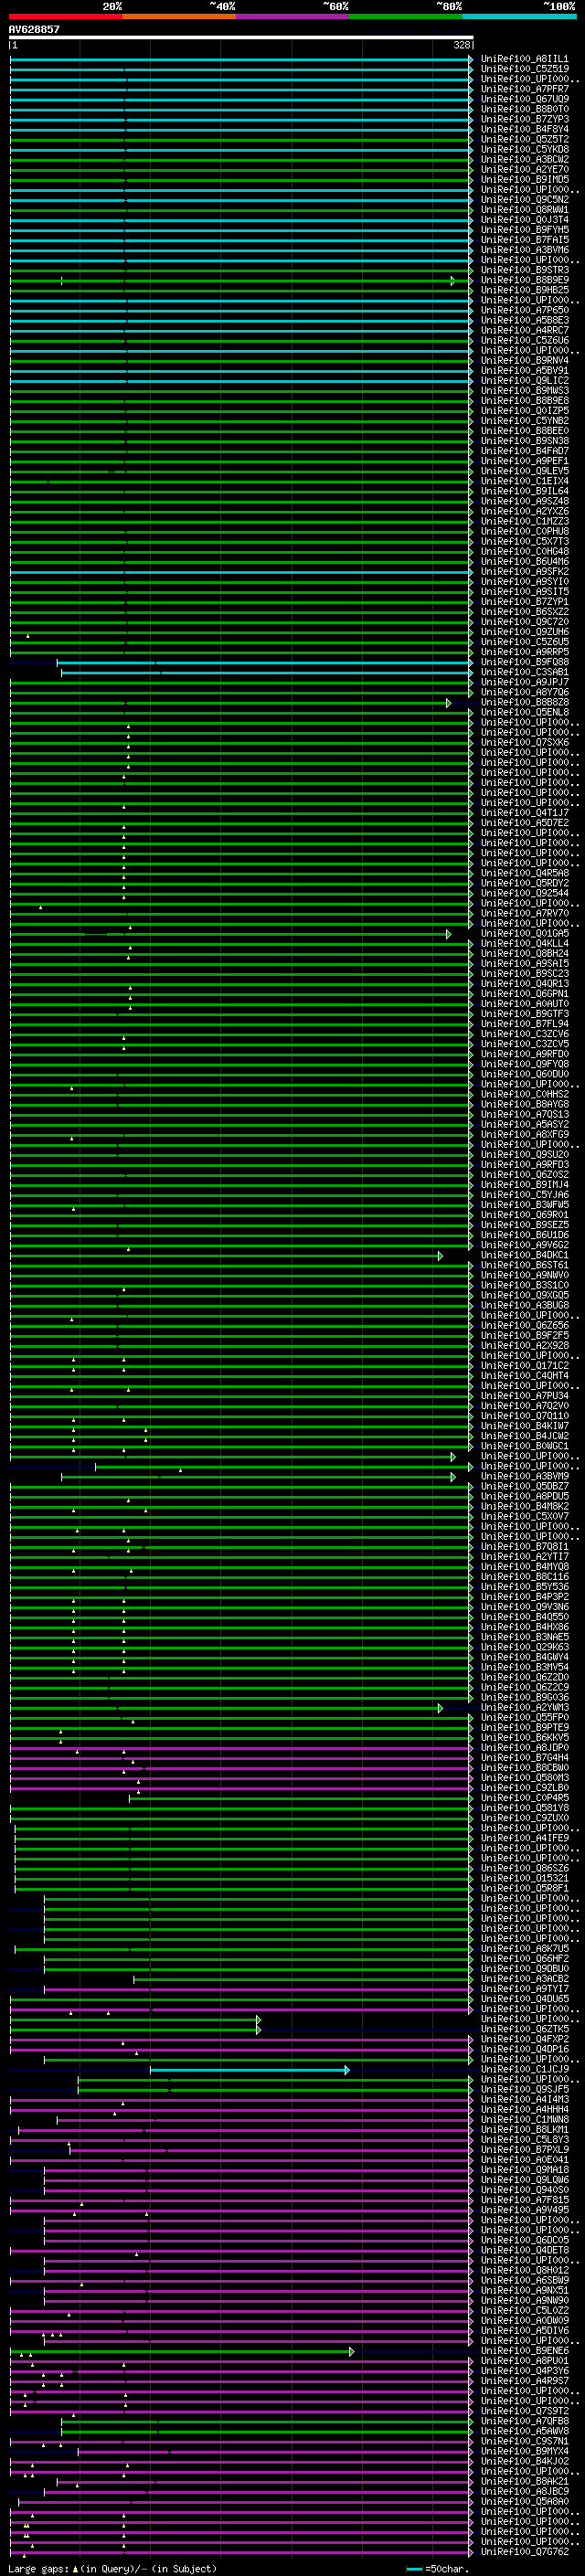Click the UniRef100_B9MYX4 entry
The width and height of the screenshot is (585, 2576).
525,2452
